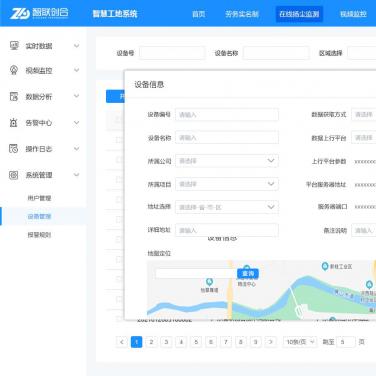376x376 pixels.
Task: Open the 首页 top navigation tab
Action: (199, 14)
